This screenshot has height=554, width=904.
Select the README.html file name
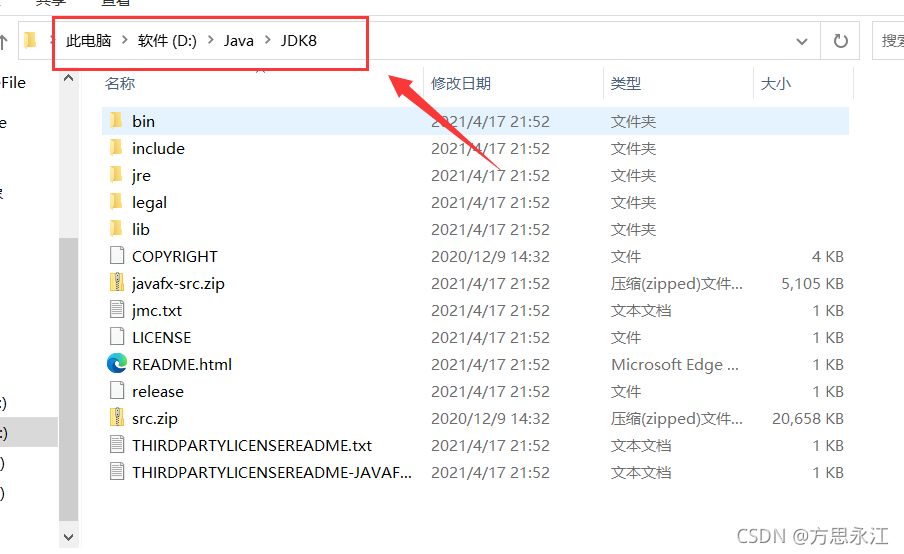pos(182,364)
